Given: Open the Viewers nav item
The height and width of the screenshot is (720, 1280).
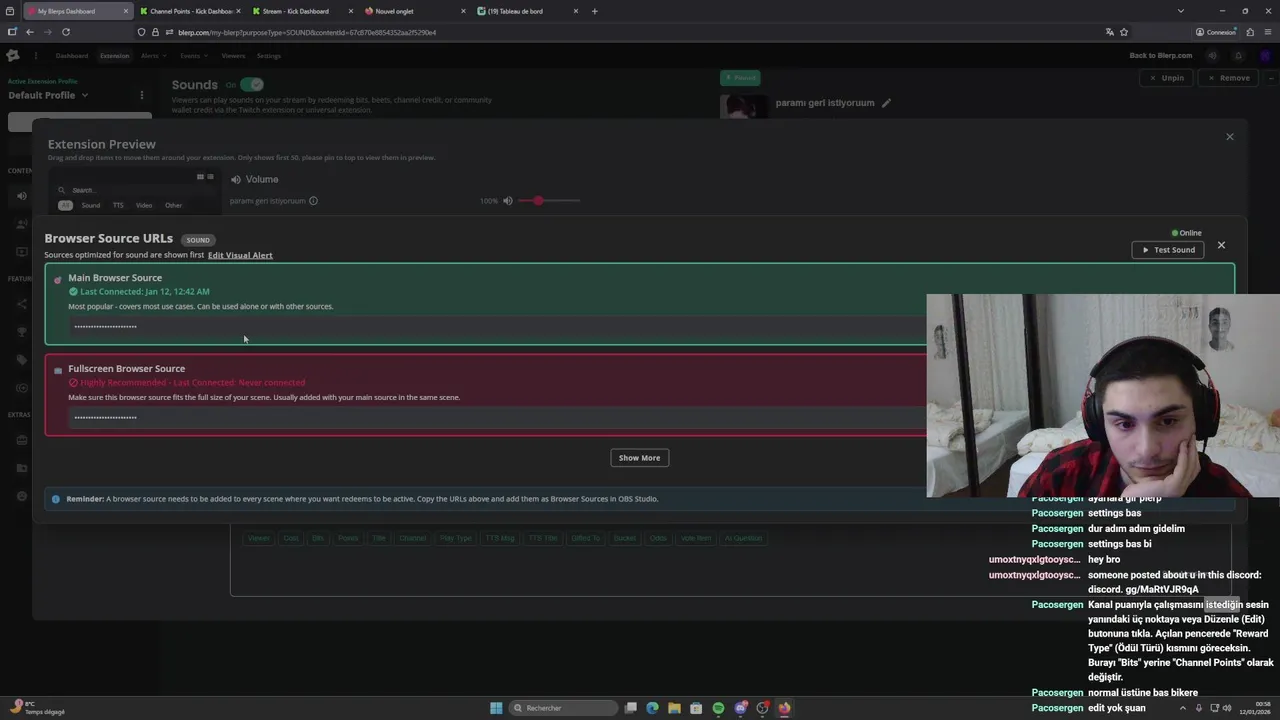Looking at the screenshot, I should (x=233, y=56).
